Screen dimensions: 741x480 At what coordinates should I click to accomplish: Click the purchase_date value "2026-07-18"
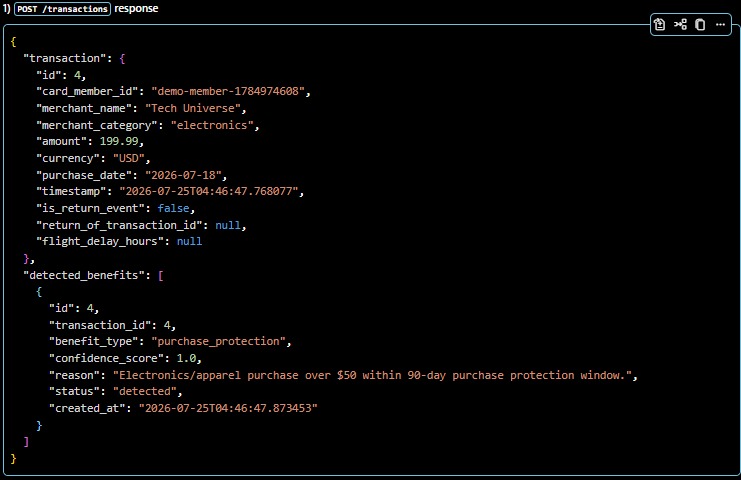183,175
